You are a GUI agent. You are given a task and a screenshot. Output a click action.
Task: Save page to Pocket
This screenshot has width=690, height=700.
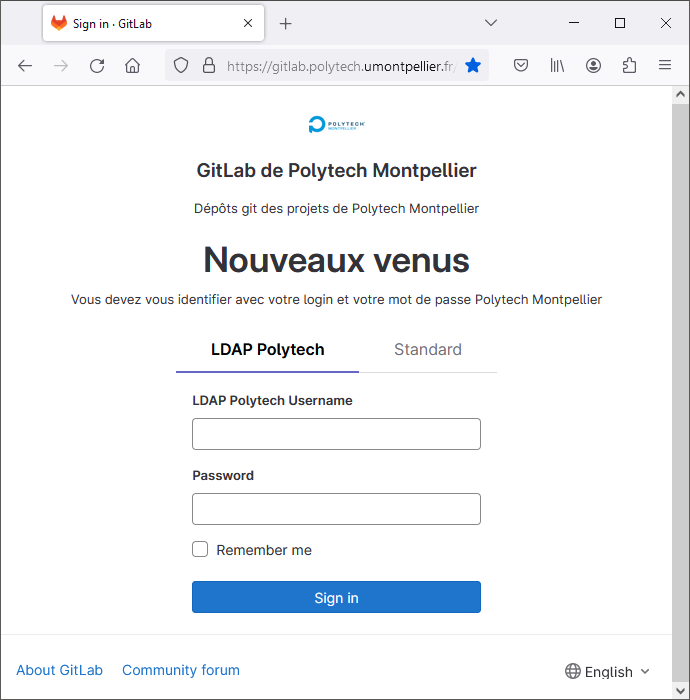(521, 66)
